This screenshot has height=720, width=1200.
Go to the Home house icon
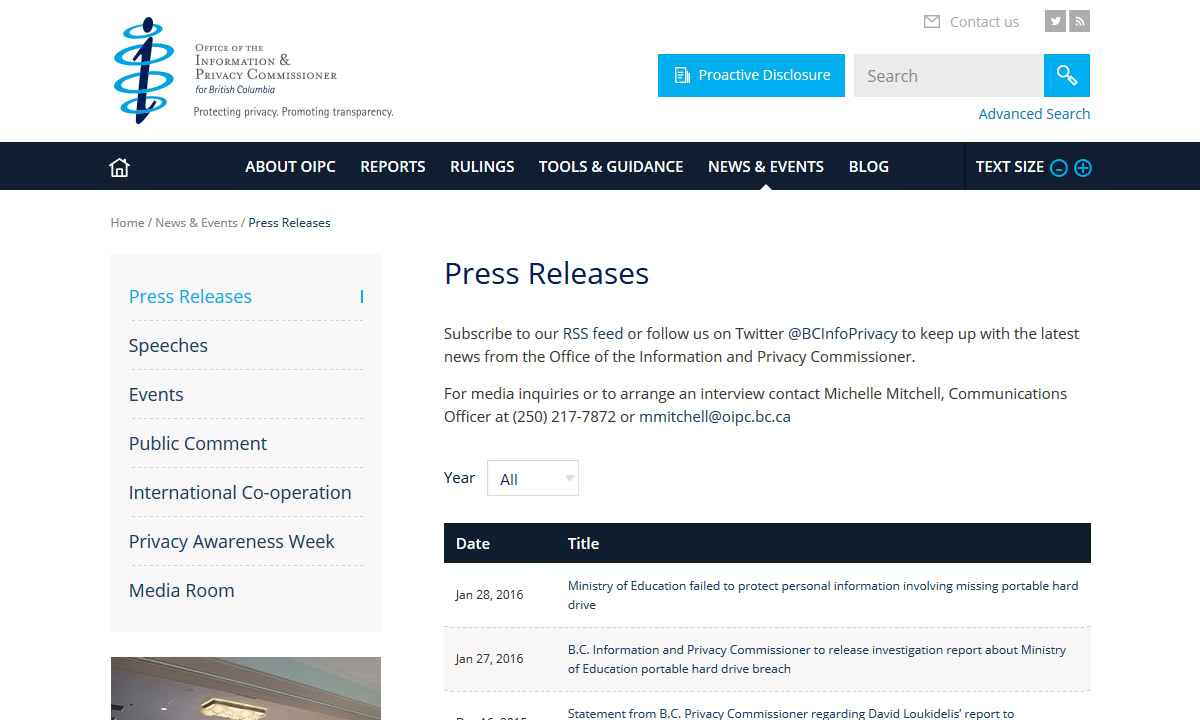(x=119, y=167)
